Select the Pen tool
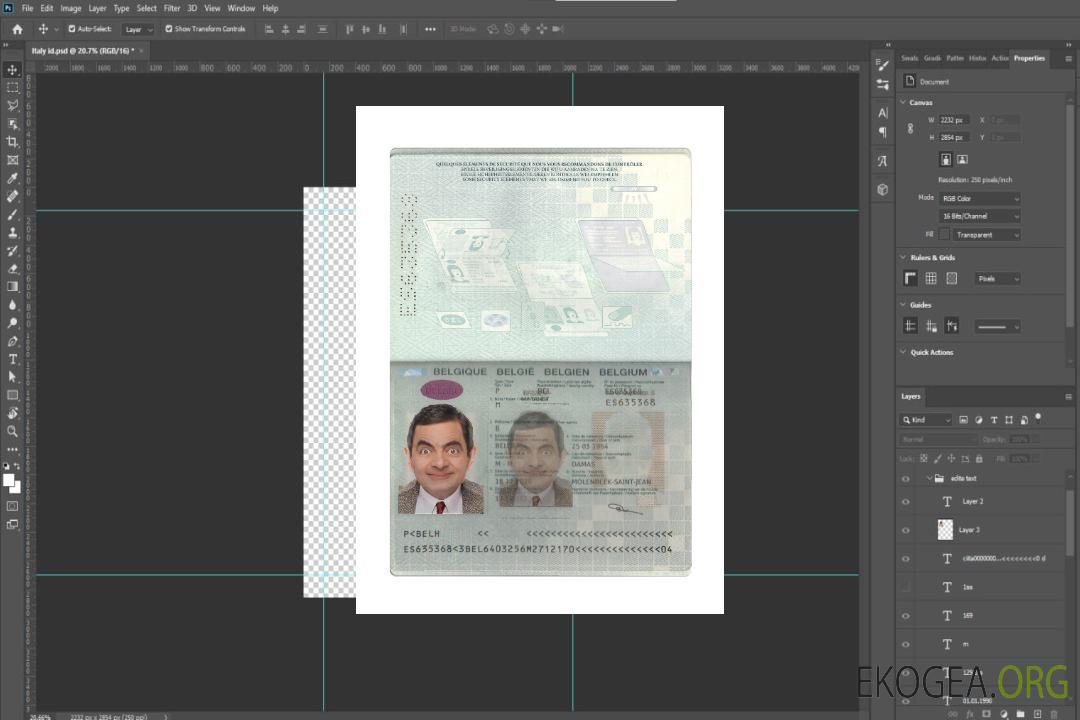The width and height of the screenshot is (1080, 720). pos(12,341)
